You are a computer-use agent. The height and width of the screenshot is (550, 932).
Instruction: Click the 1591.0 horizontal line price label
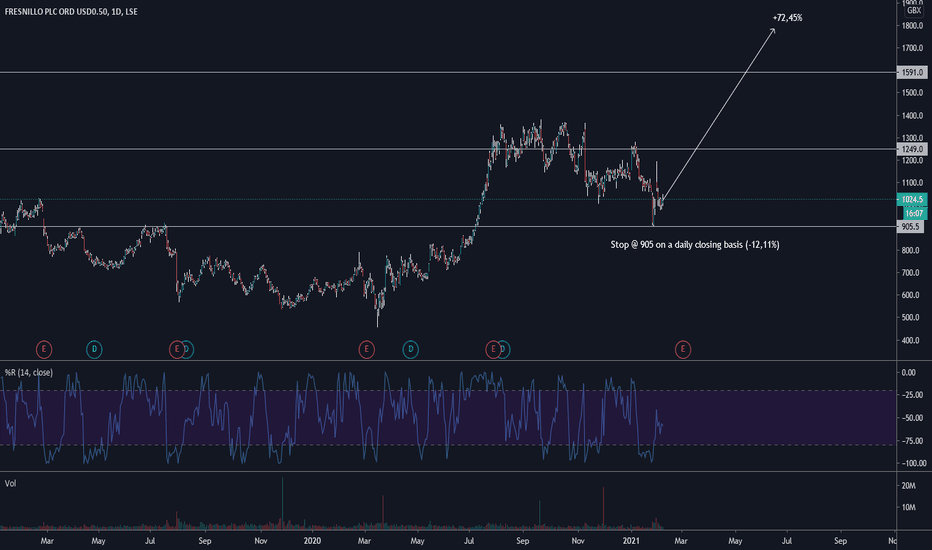912,73
